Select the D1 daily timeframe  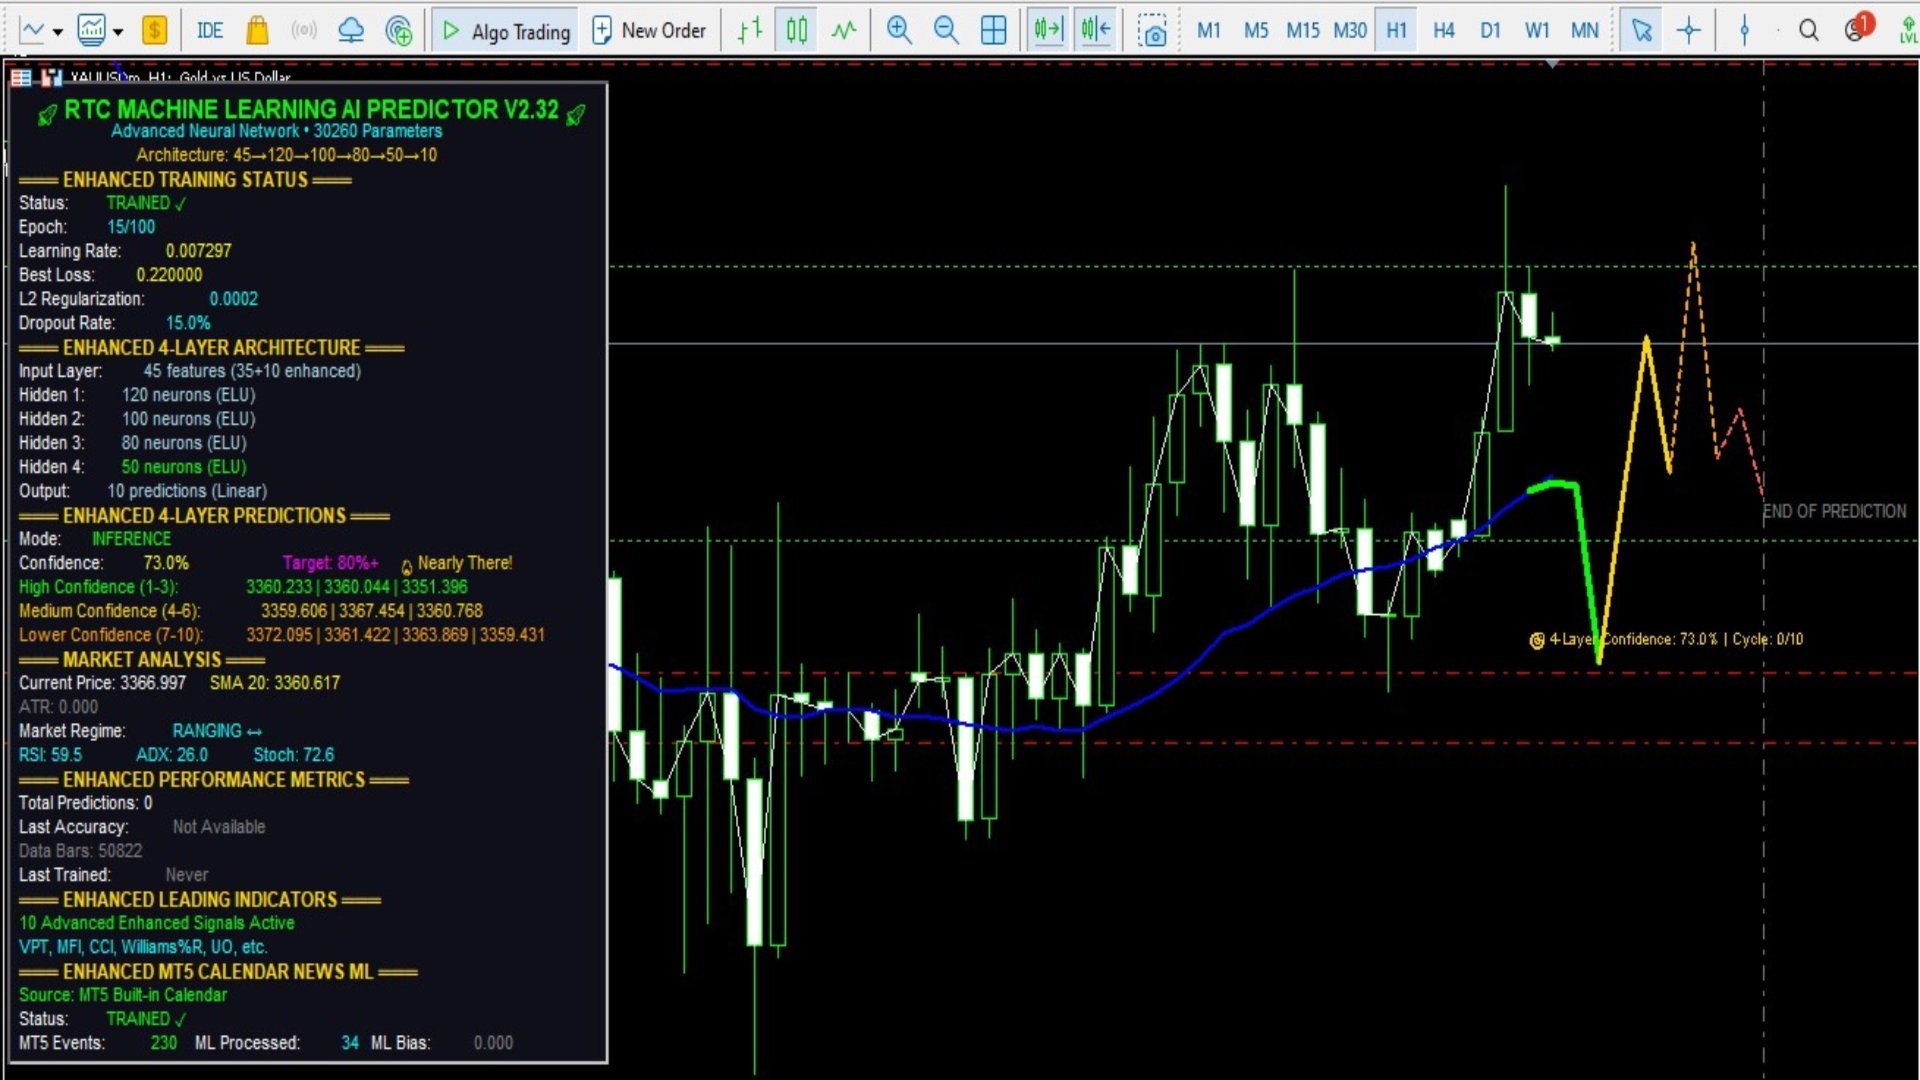pos(1490,30)
